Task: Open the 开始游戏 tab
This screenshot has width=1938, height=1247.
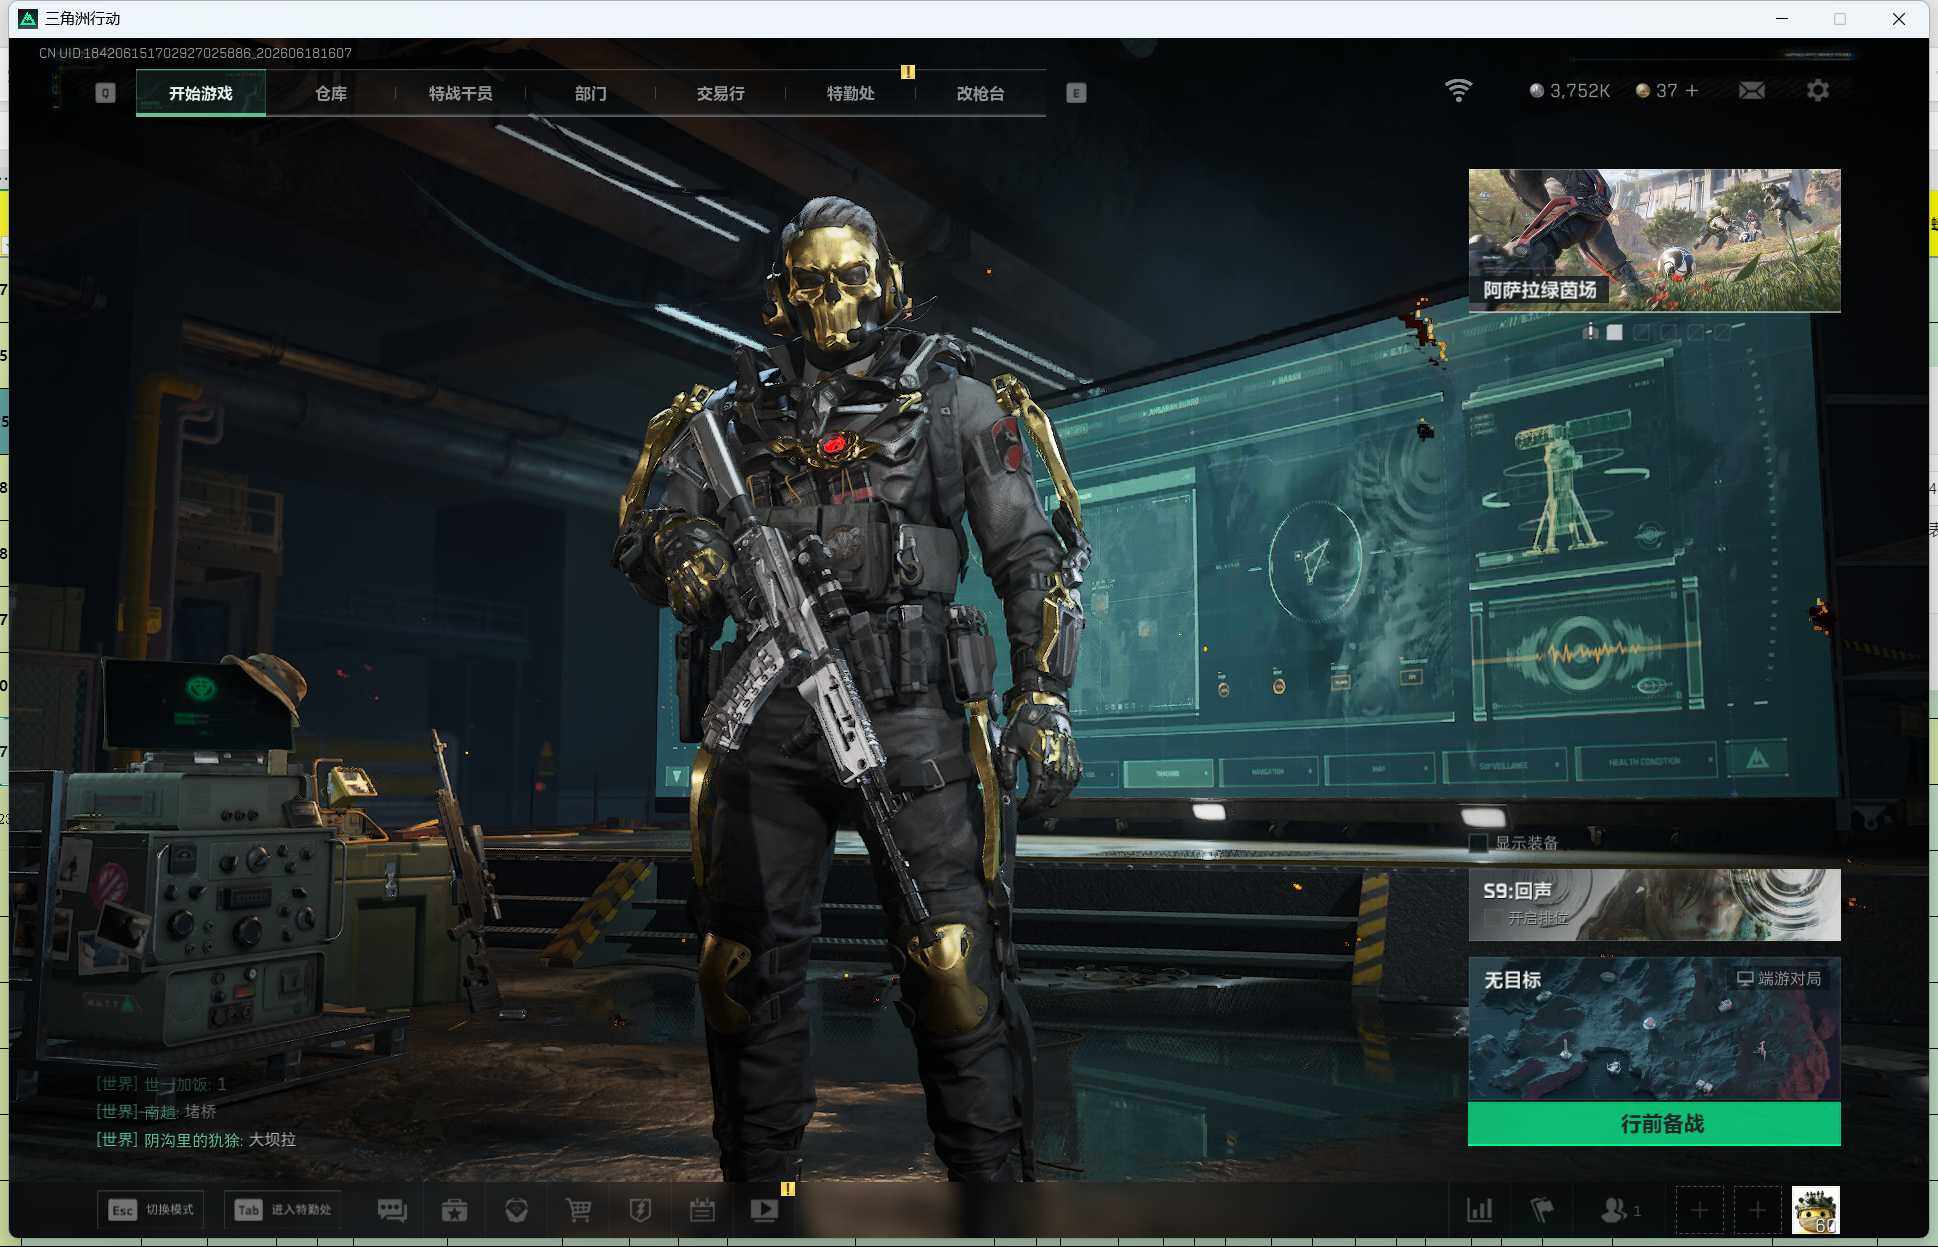Action: [201, 93]
